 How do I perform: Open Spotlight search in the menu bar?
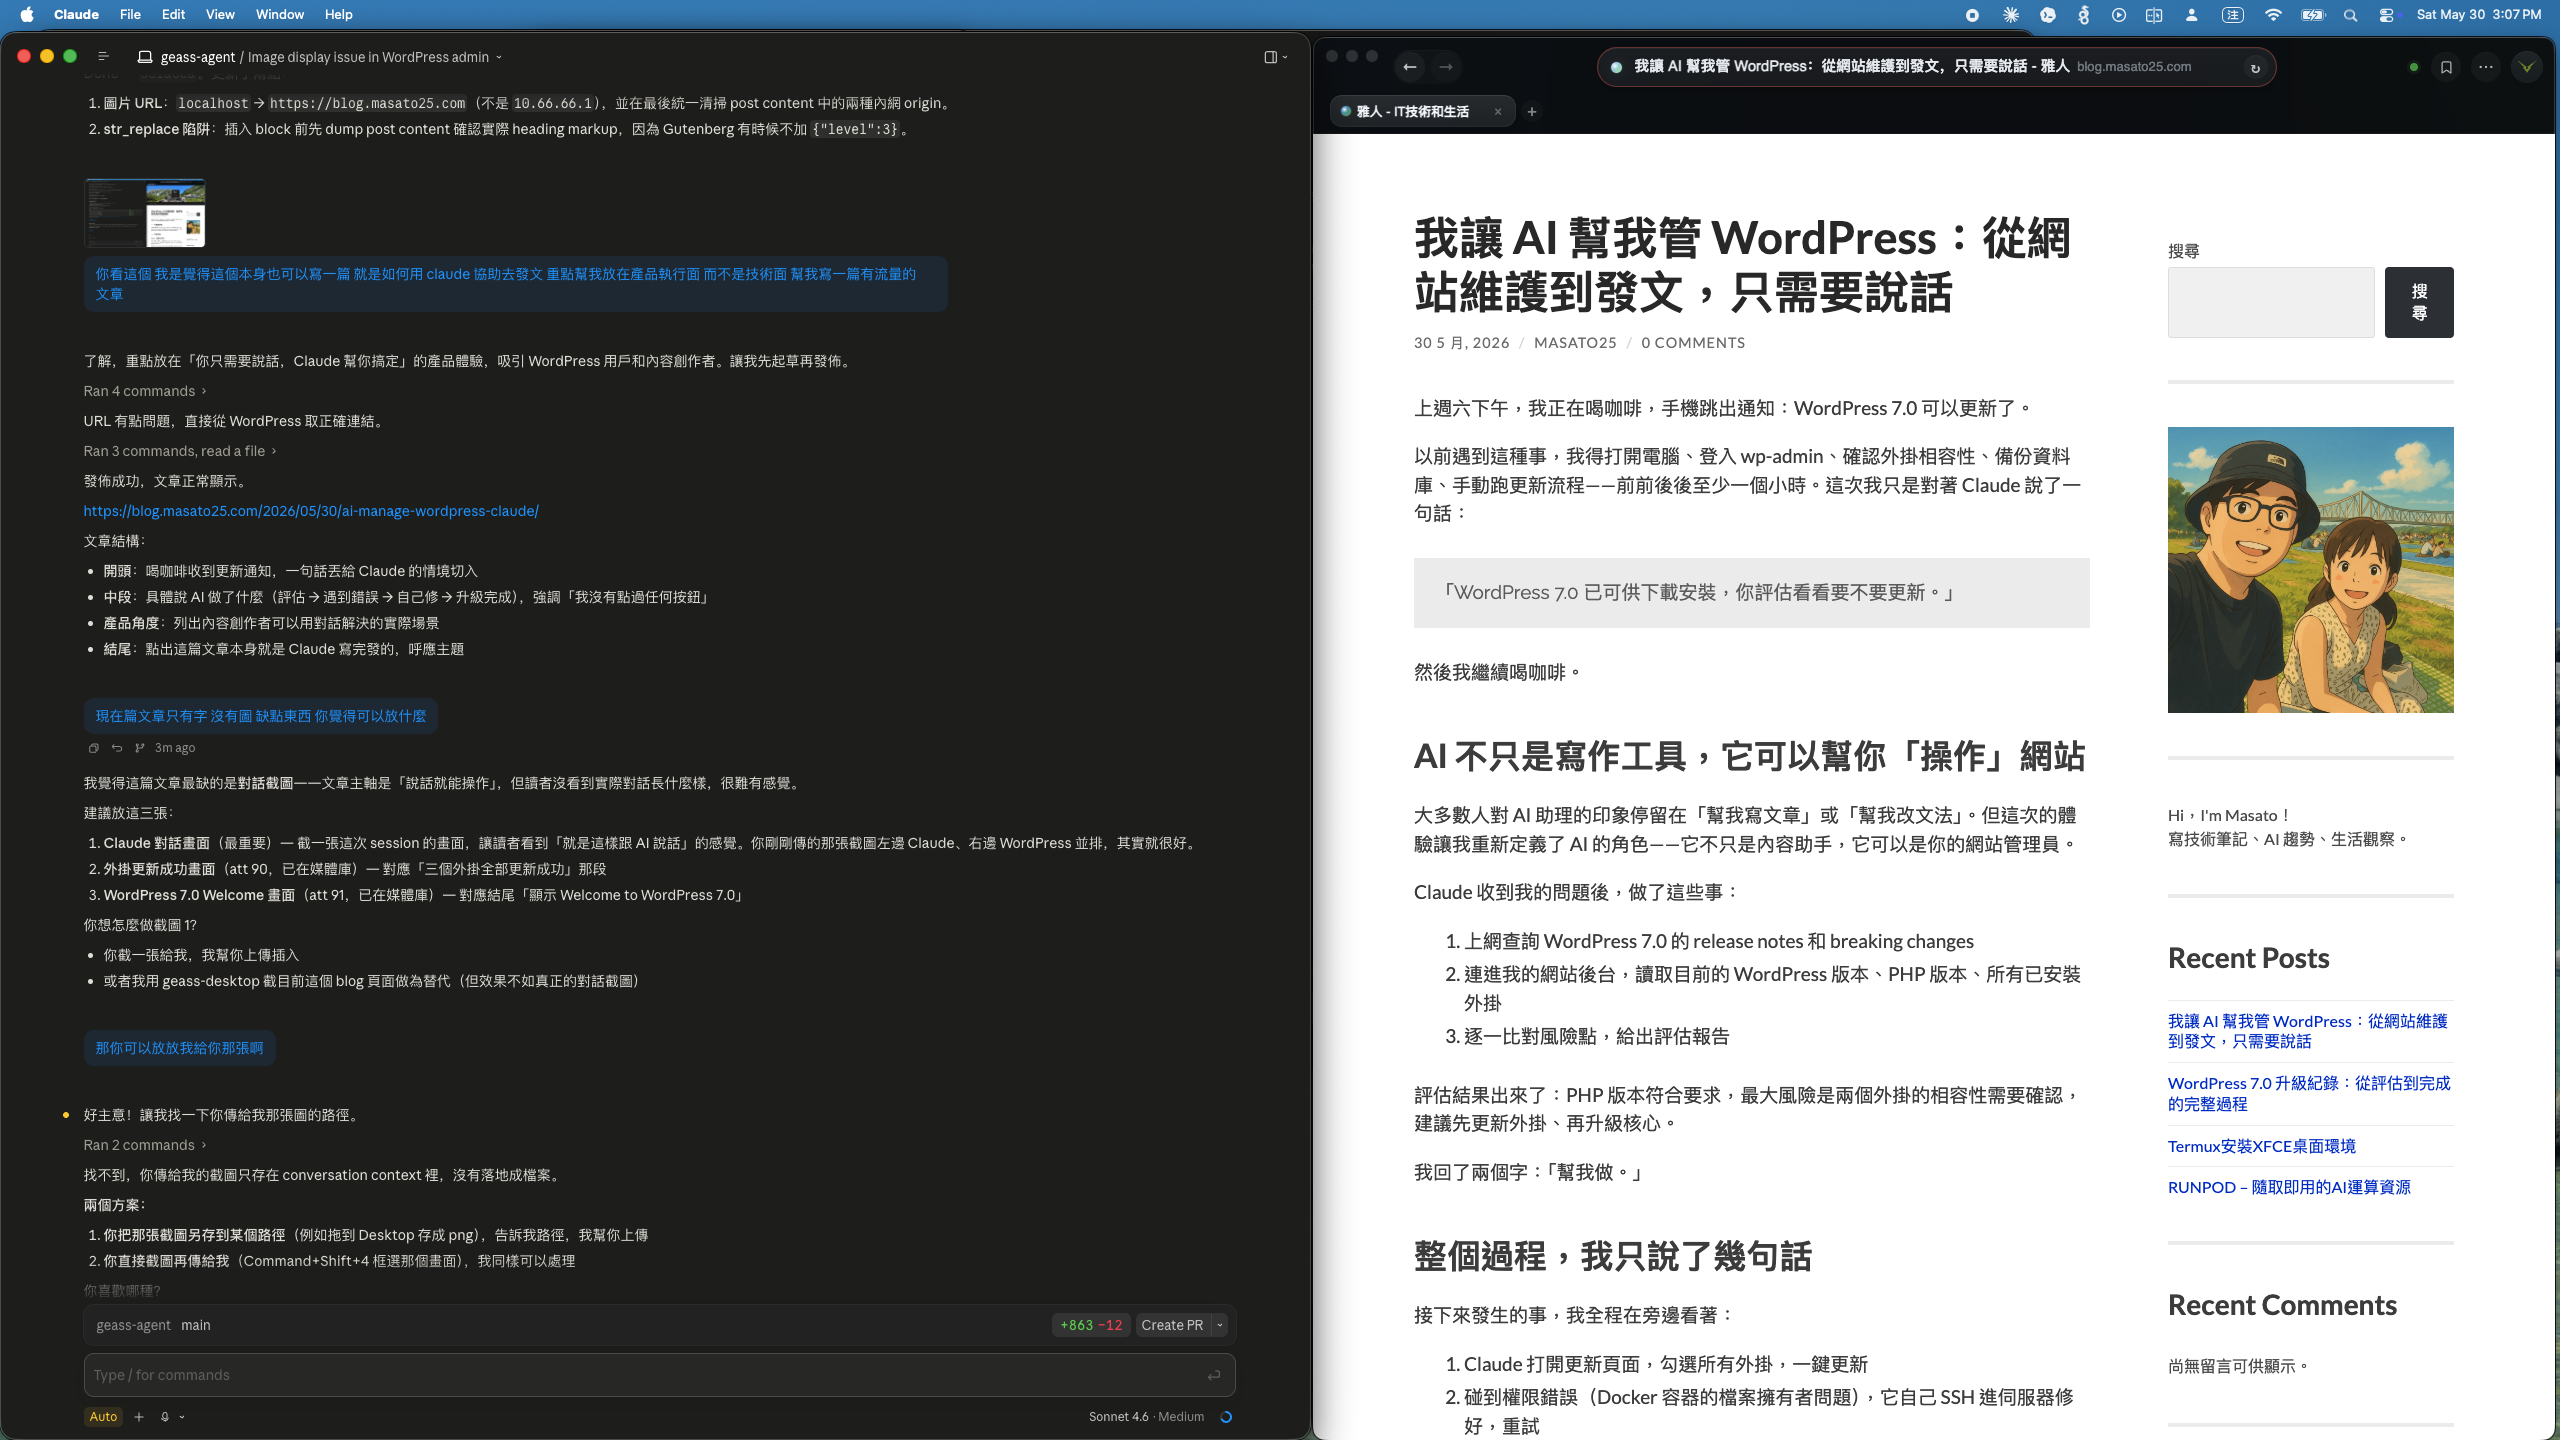tap(2351, 15)
